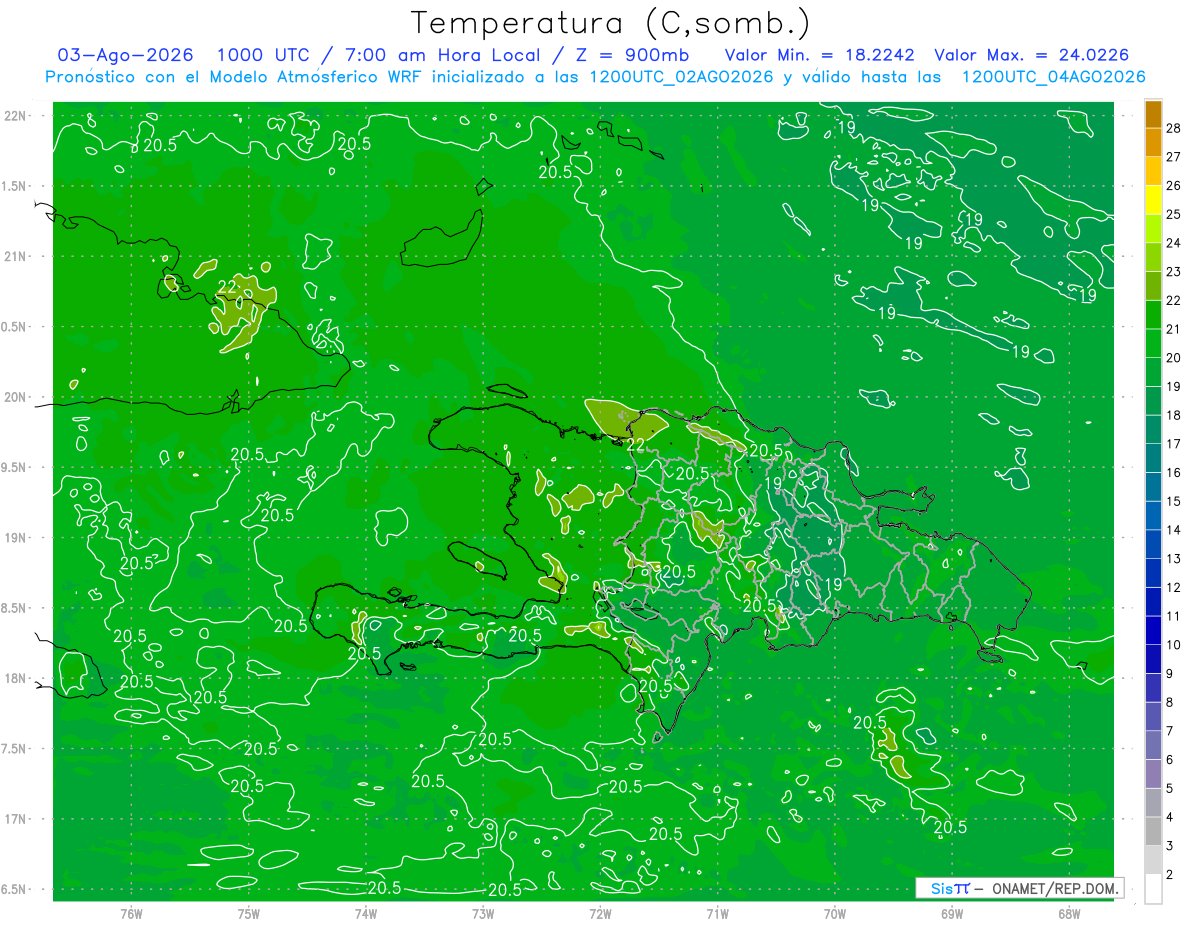The height and width of the screenshot is (927, 1200).
Task: Click the '6.5N' latitude label
Action: pos(14,890)
